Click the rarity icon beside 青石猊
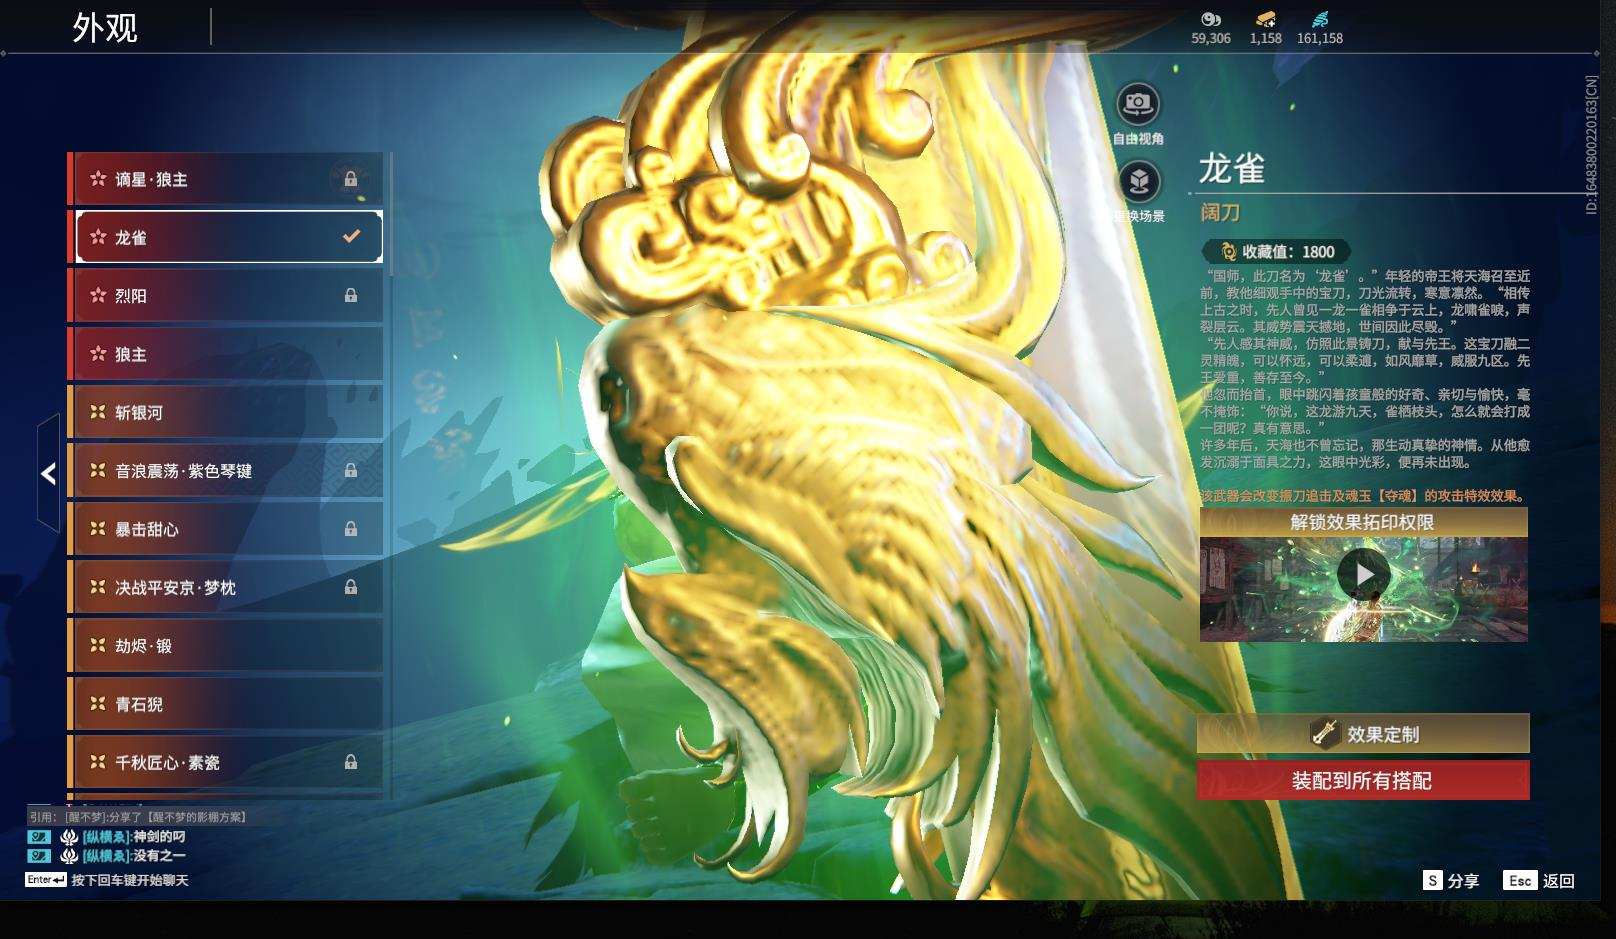 [98, 704]
